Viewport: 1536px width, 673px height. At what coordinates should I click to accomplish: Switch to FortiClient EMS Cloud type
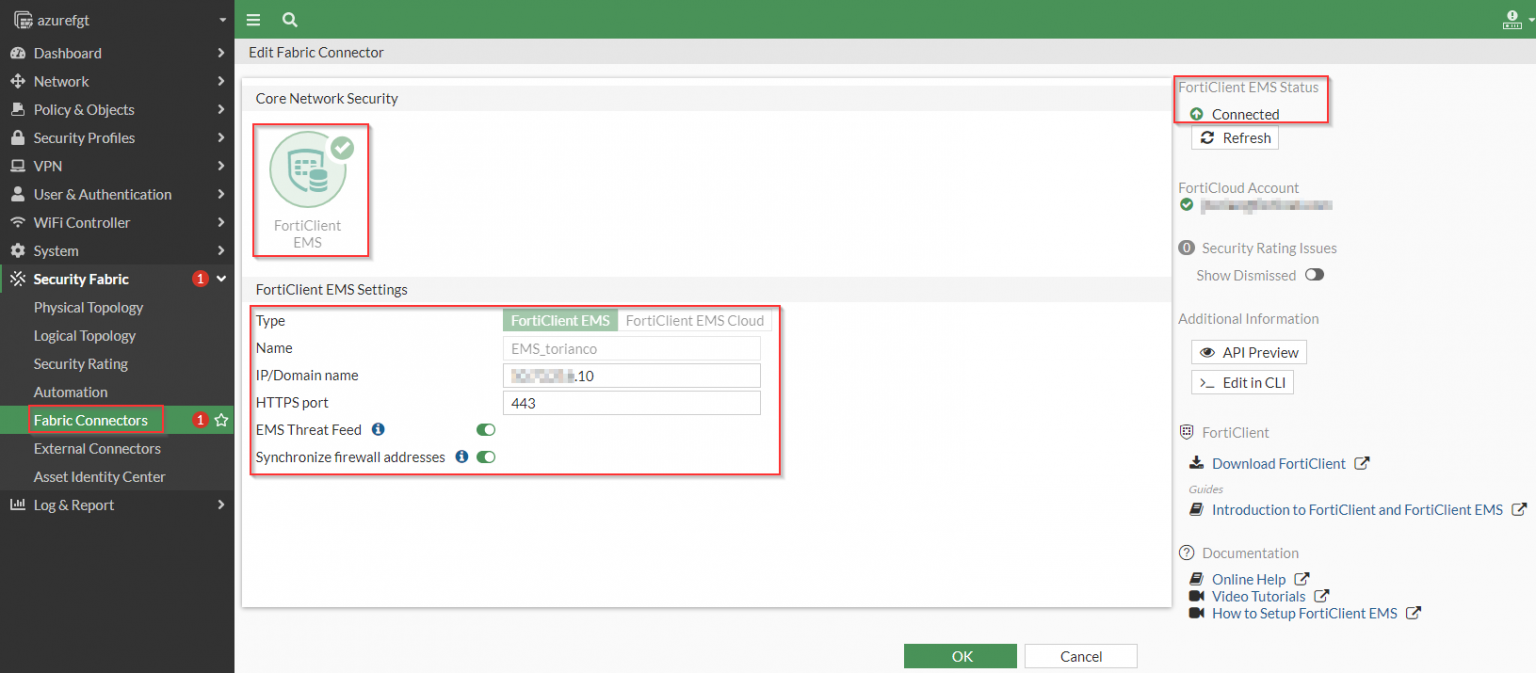click(x=694, y=320)
